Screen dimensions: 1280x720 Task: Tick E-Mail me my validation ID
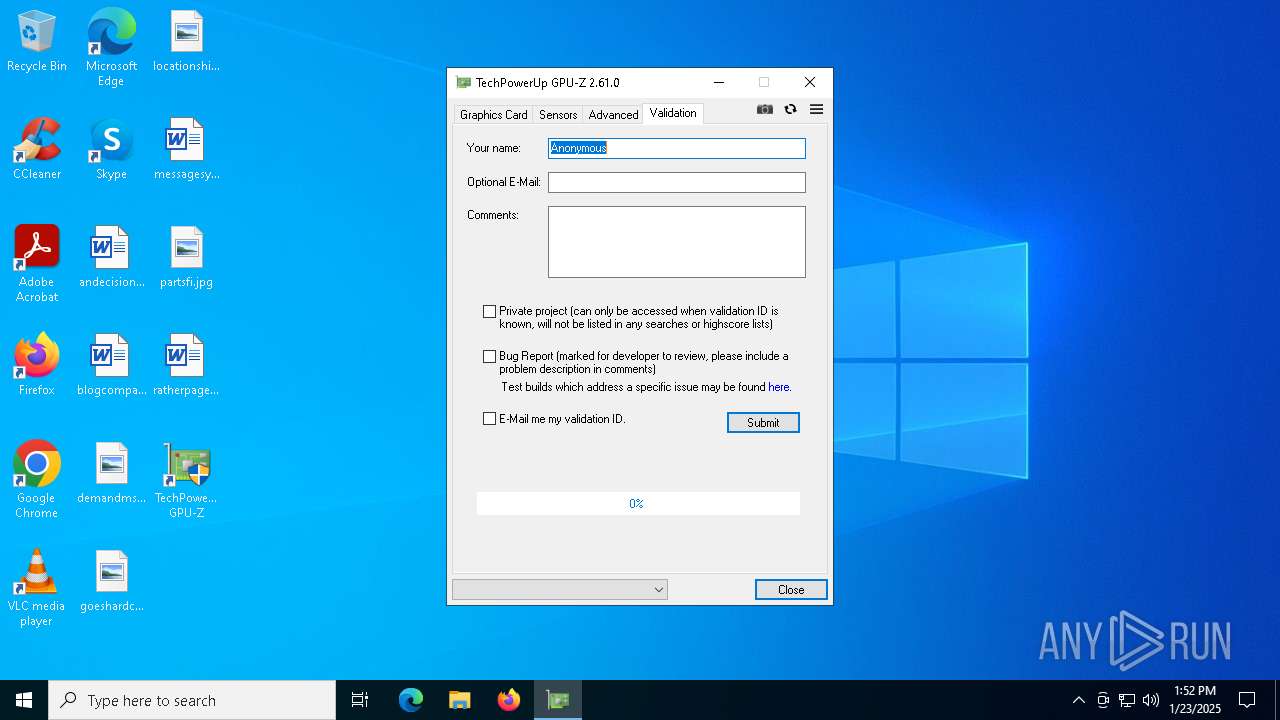(489, 419)
